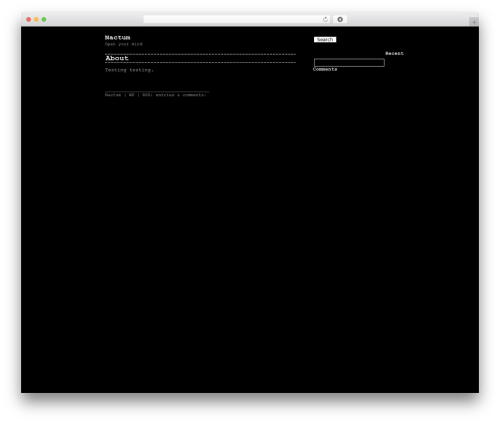Minimize the window with yellow button

(36, 19)
